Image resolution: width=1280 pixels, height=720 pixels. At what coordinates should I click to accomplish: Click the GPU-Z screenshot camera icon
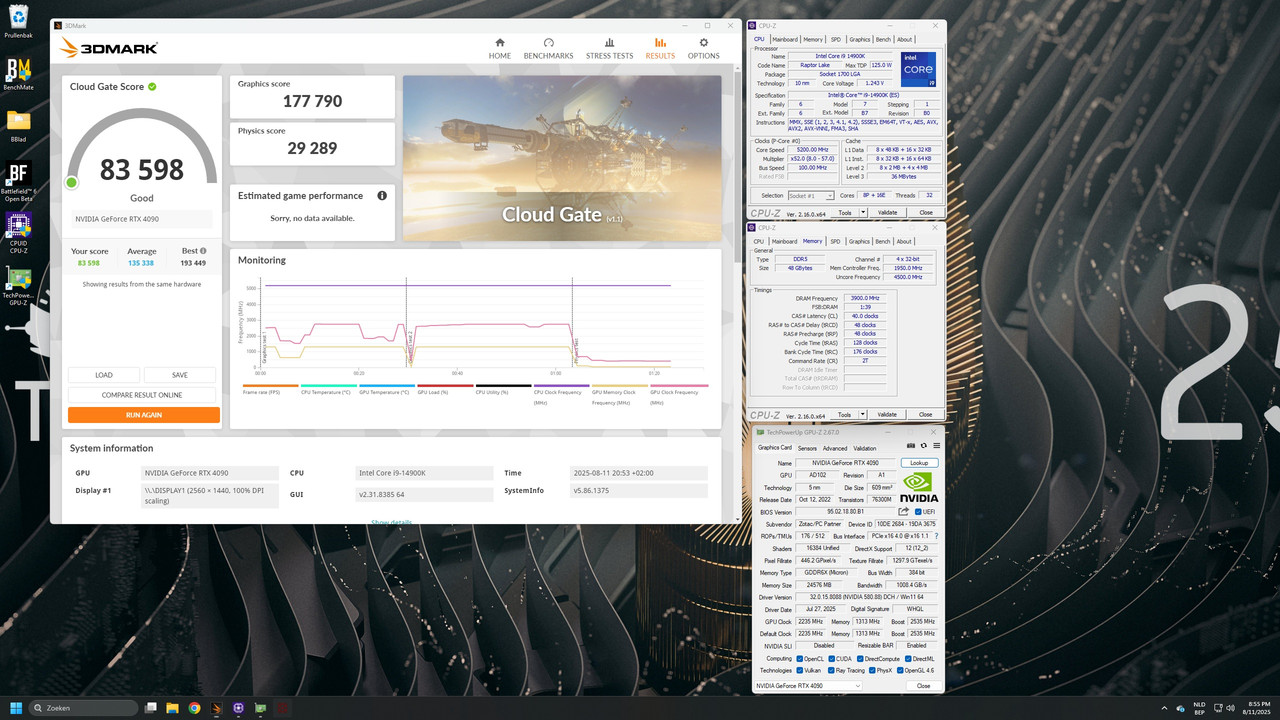910,446
